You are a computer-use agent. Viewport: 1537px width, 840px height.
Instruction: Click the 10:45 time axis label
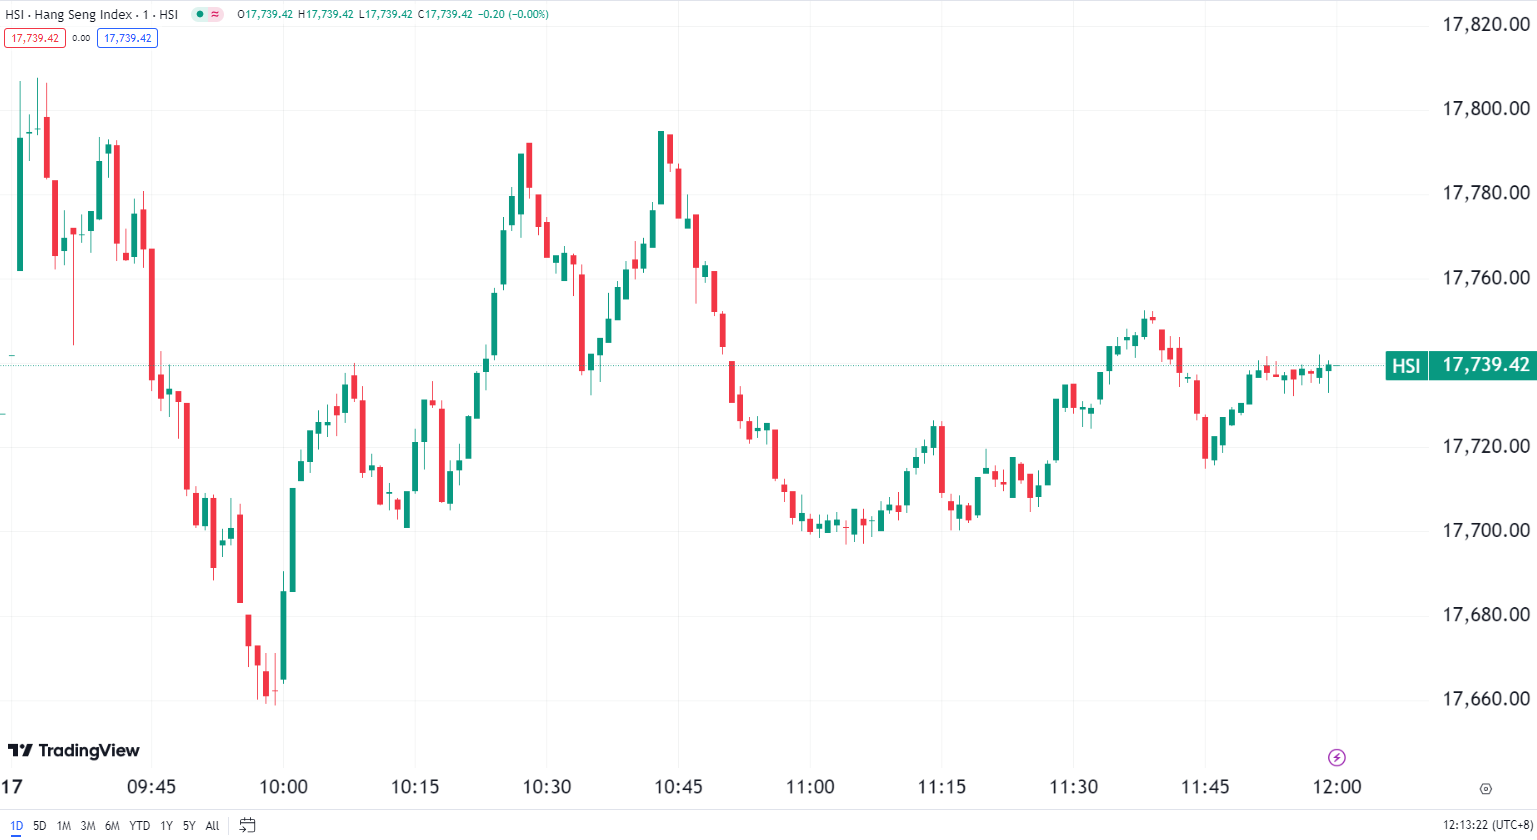(x=678, y=787)
